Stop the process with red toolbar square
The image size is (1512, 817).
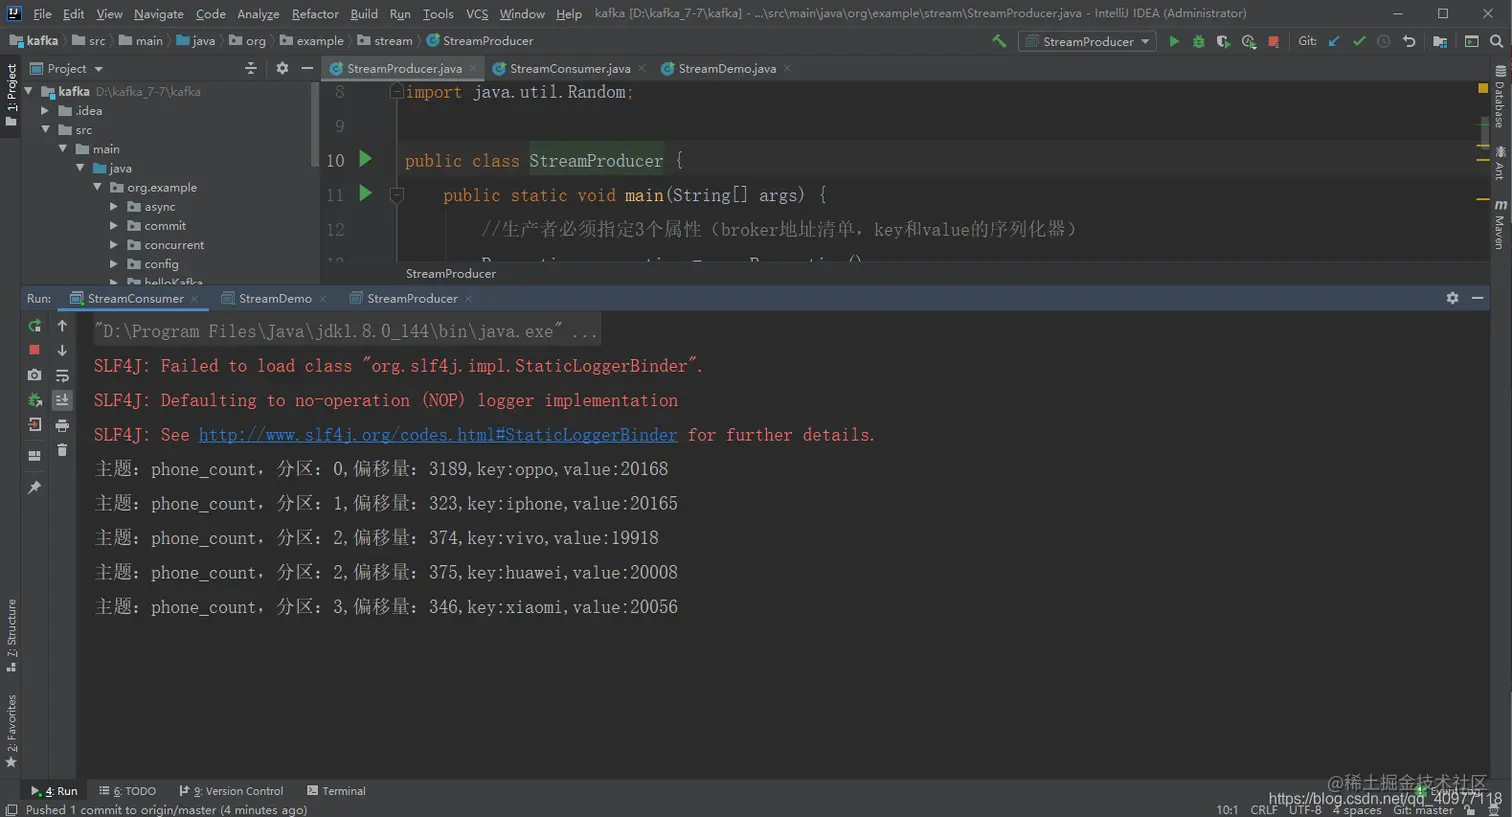1273,41
